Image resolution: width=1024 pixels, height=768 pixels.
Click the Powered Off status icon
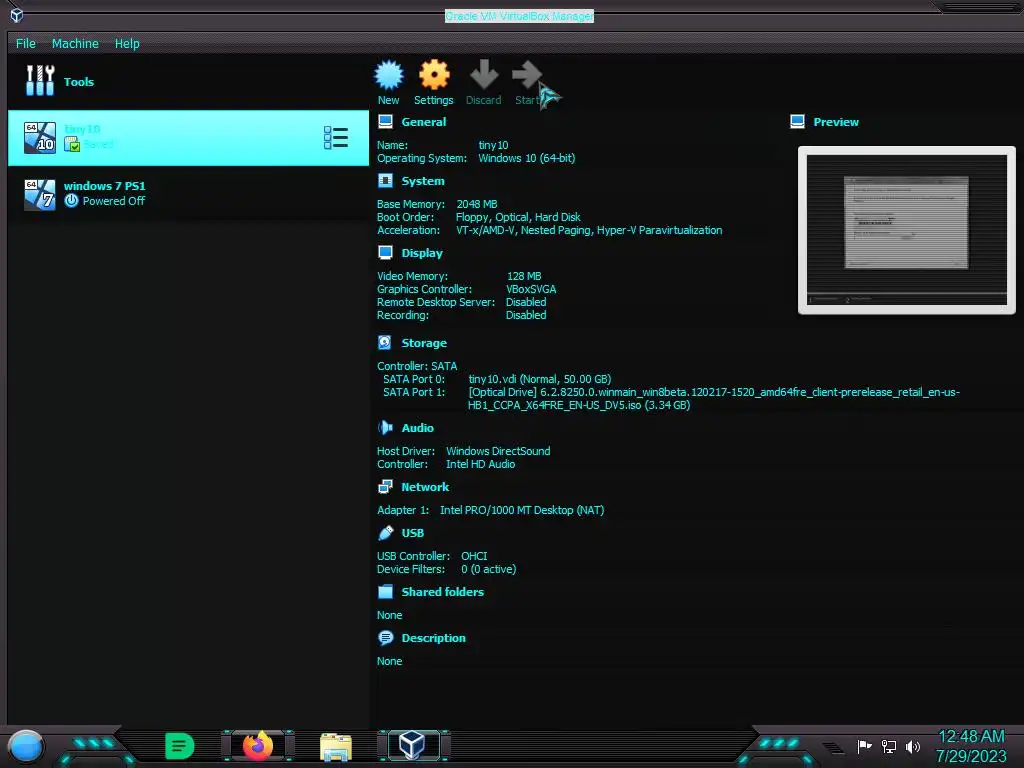pos(71,201)
